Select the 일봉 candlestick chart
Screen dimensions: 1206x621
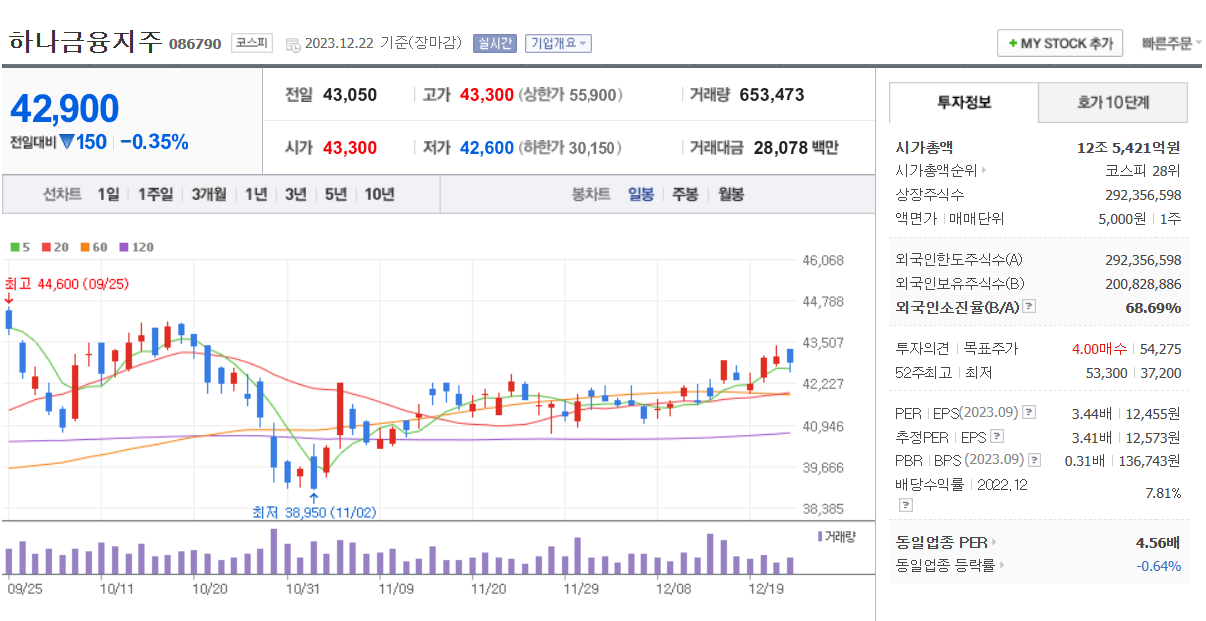point(640,195)
